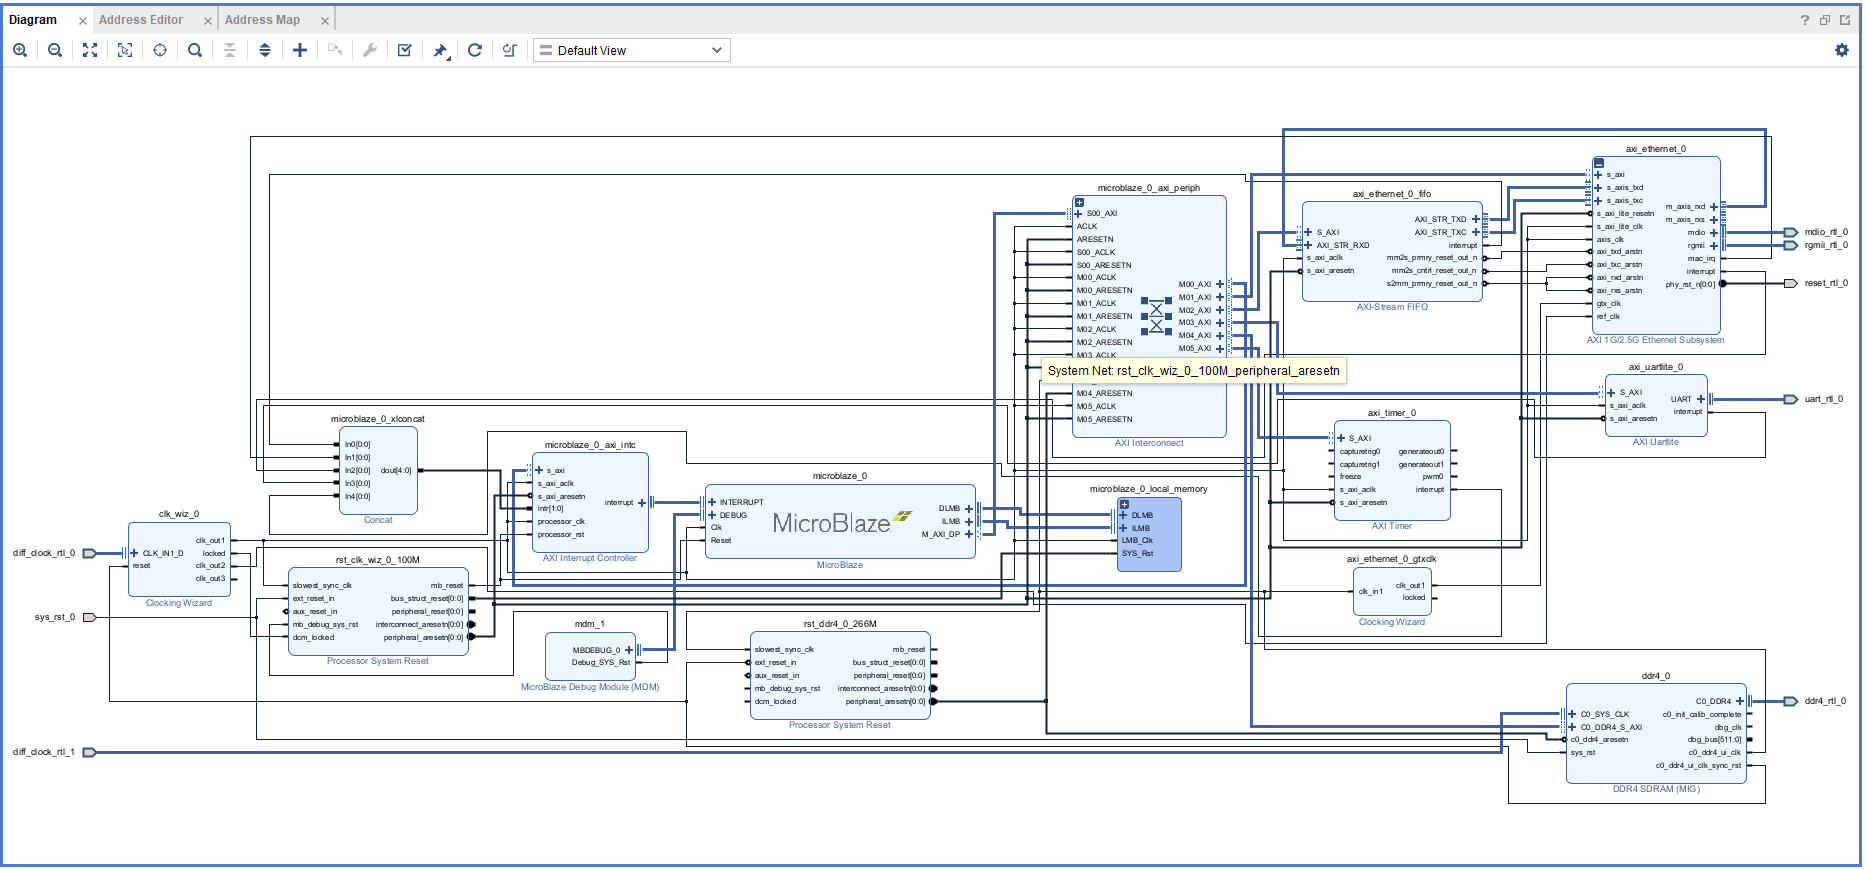Click the pin icon in the toolbar
This screenshot has width=1865, height=870.
tap(440, 50)
